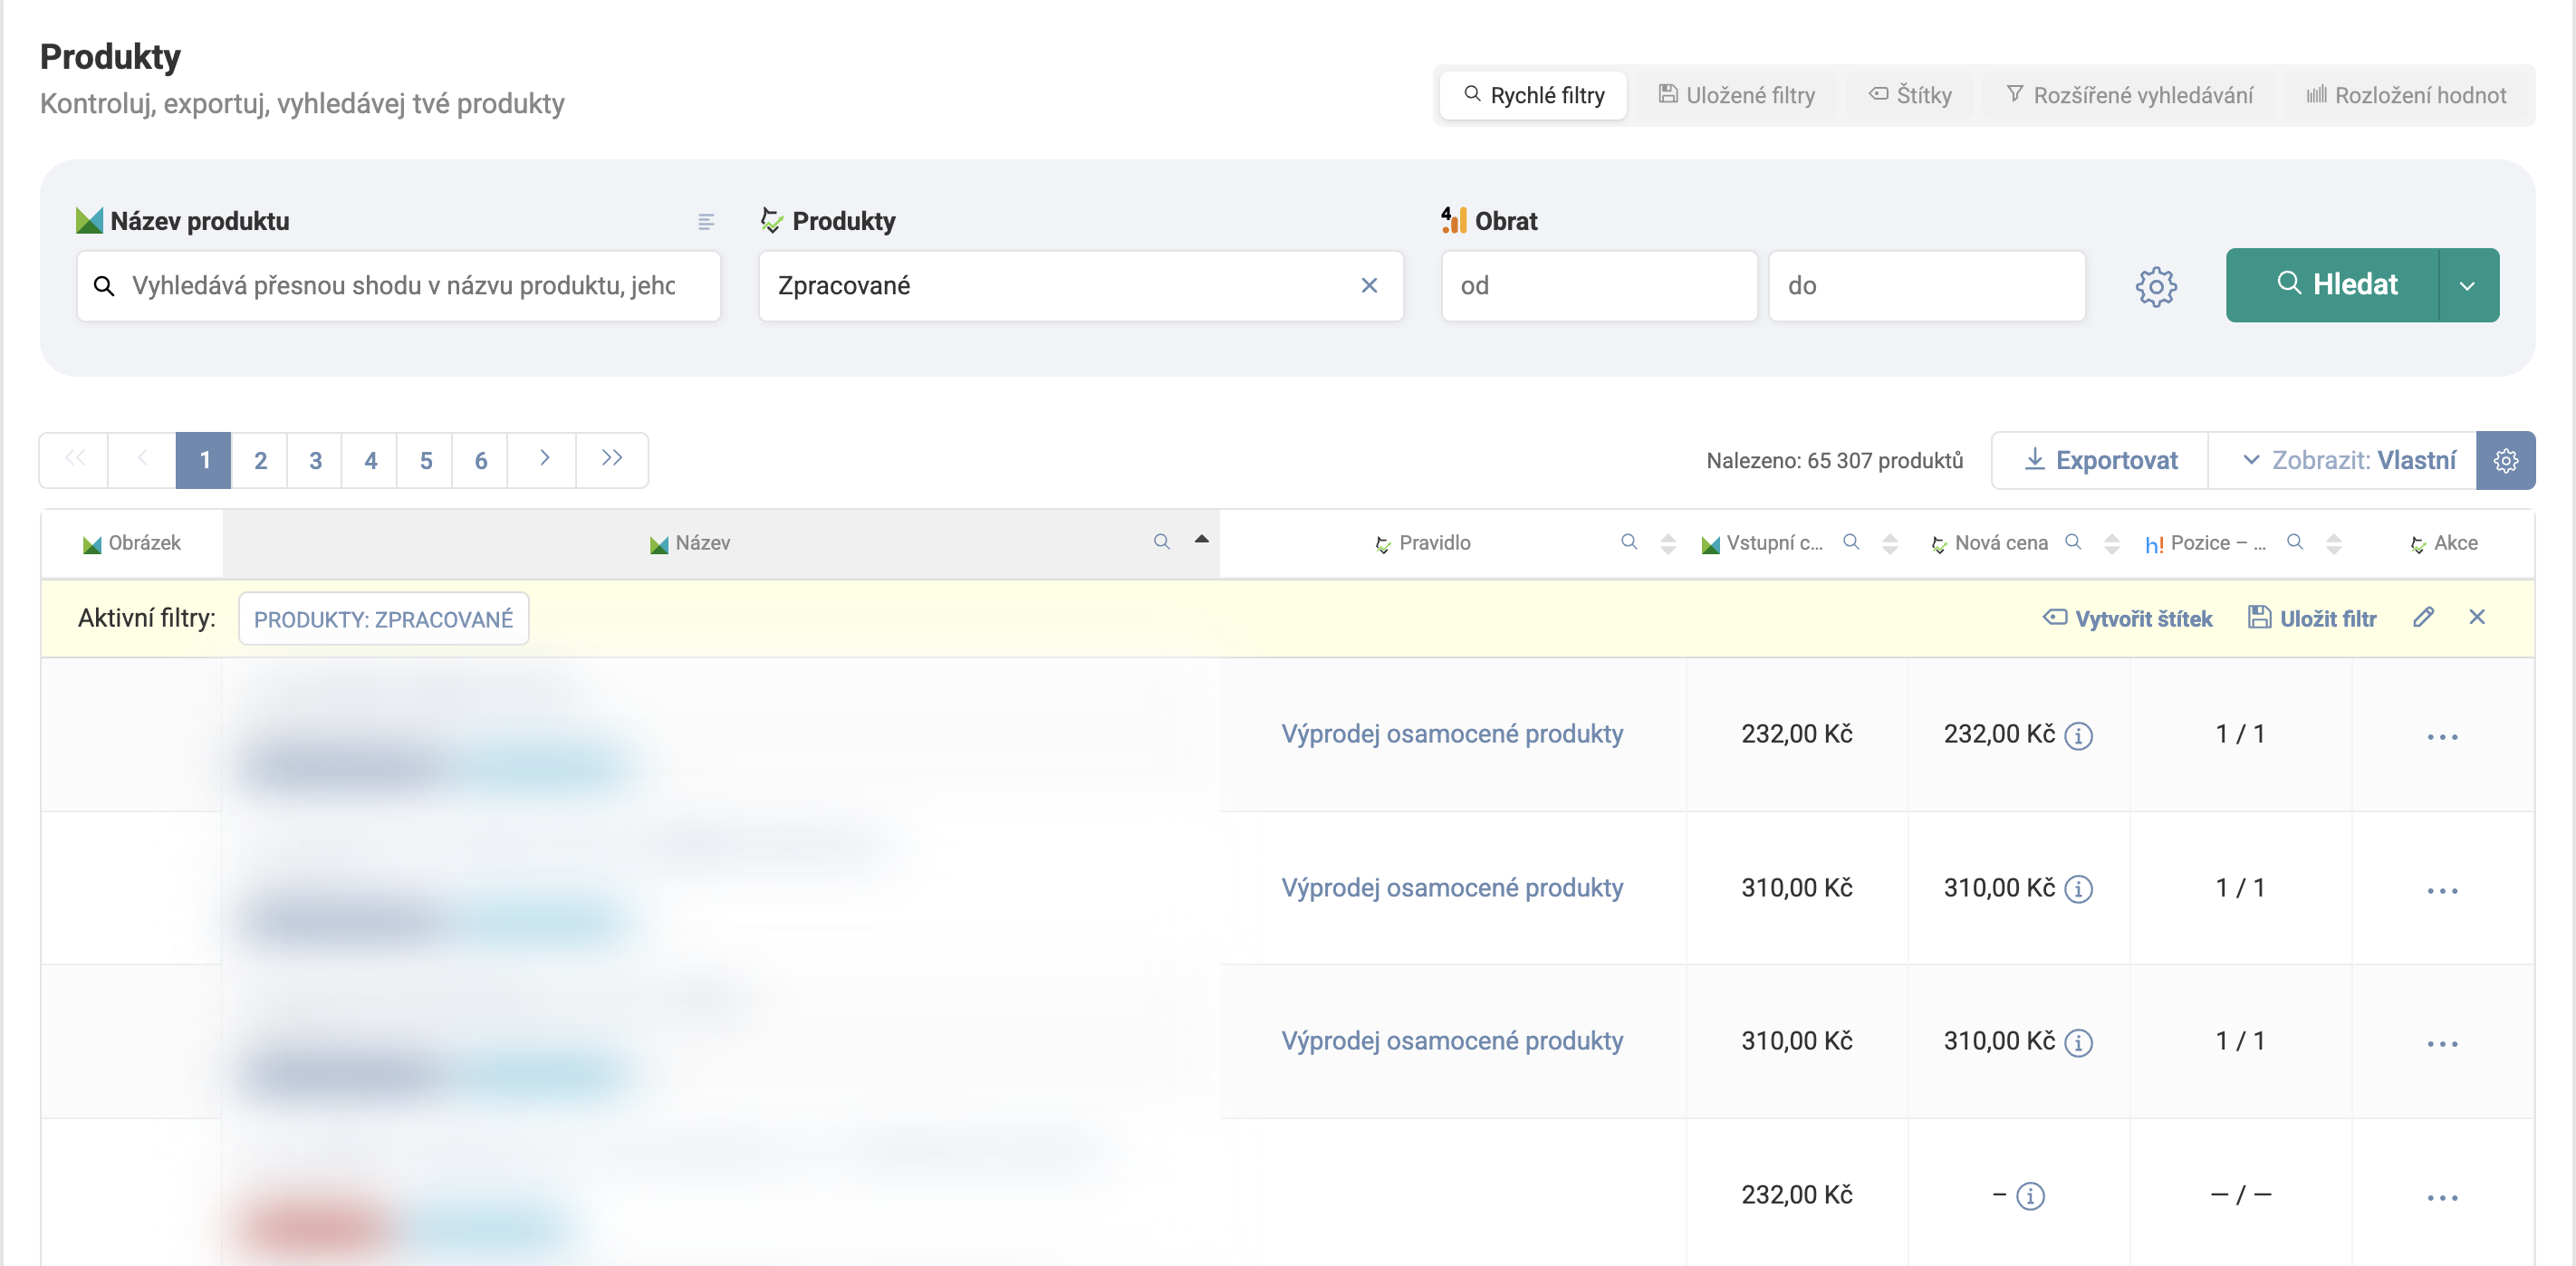The height and width of the screenshot is (1266, 2576).
Task: Click info icon next to 232,00 Kč Nová cena
Action: pyautogui.click(x=2078, y=736)
